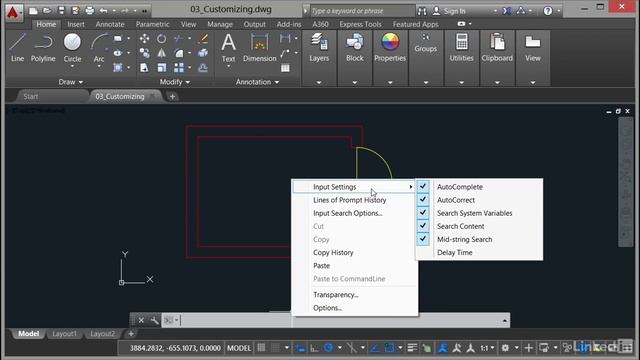The width and height of the screenshot is (640, 360).
Task: Open the 1:1 annotation scale dropdown
Action: (x=487, y=348)
